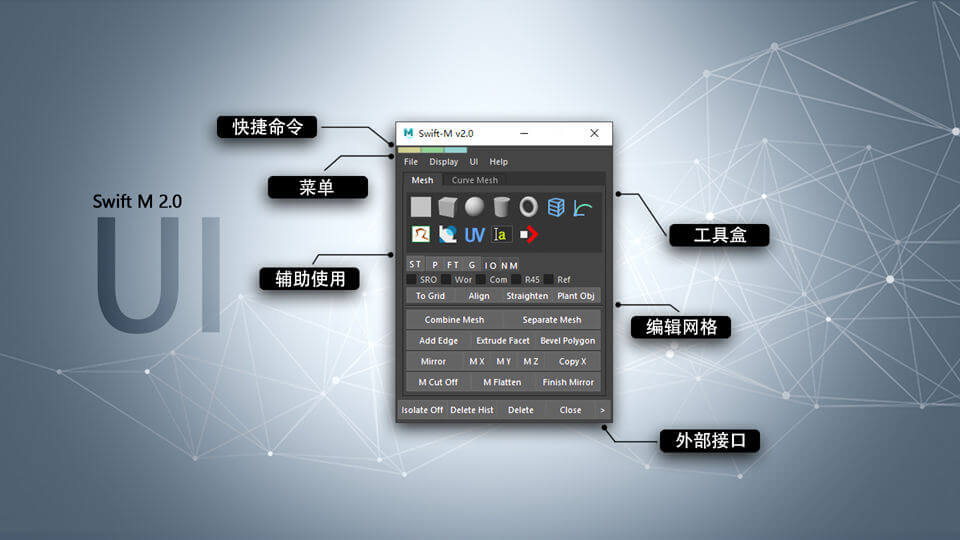Click the yellow quick command swatch
Viewport: 960px width, 540px height.
[x=409, y=150]
